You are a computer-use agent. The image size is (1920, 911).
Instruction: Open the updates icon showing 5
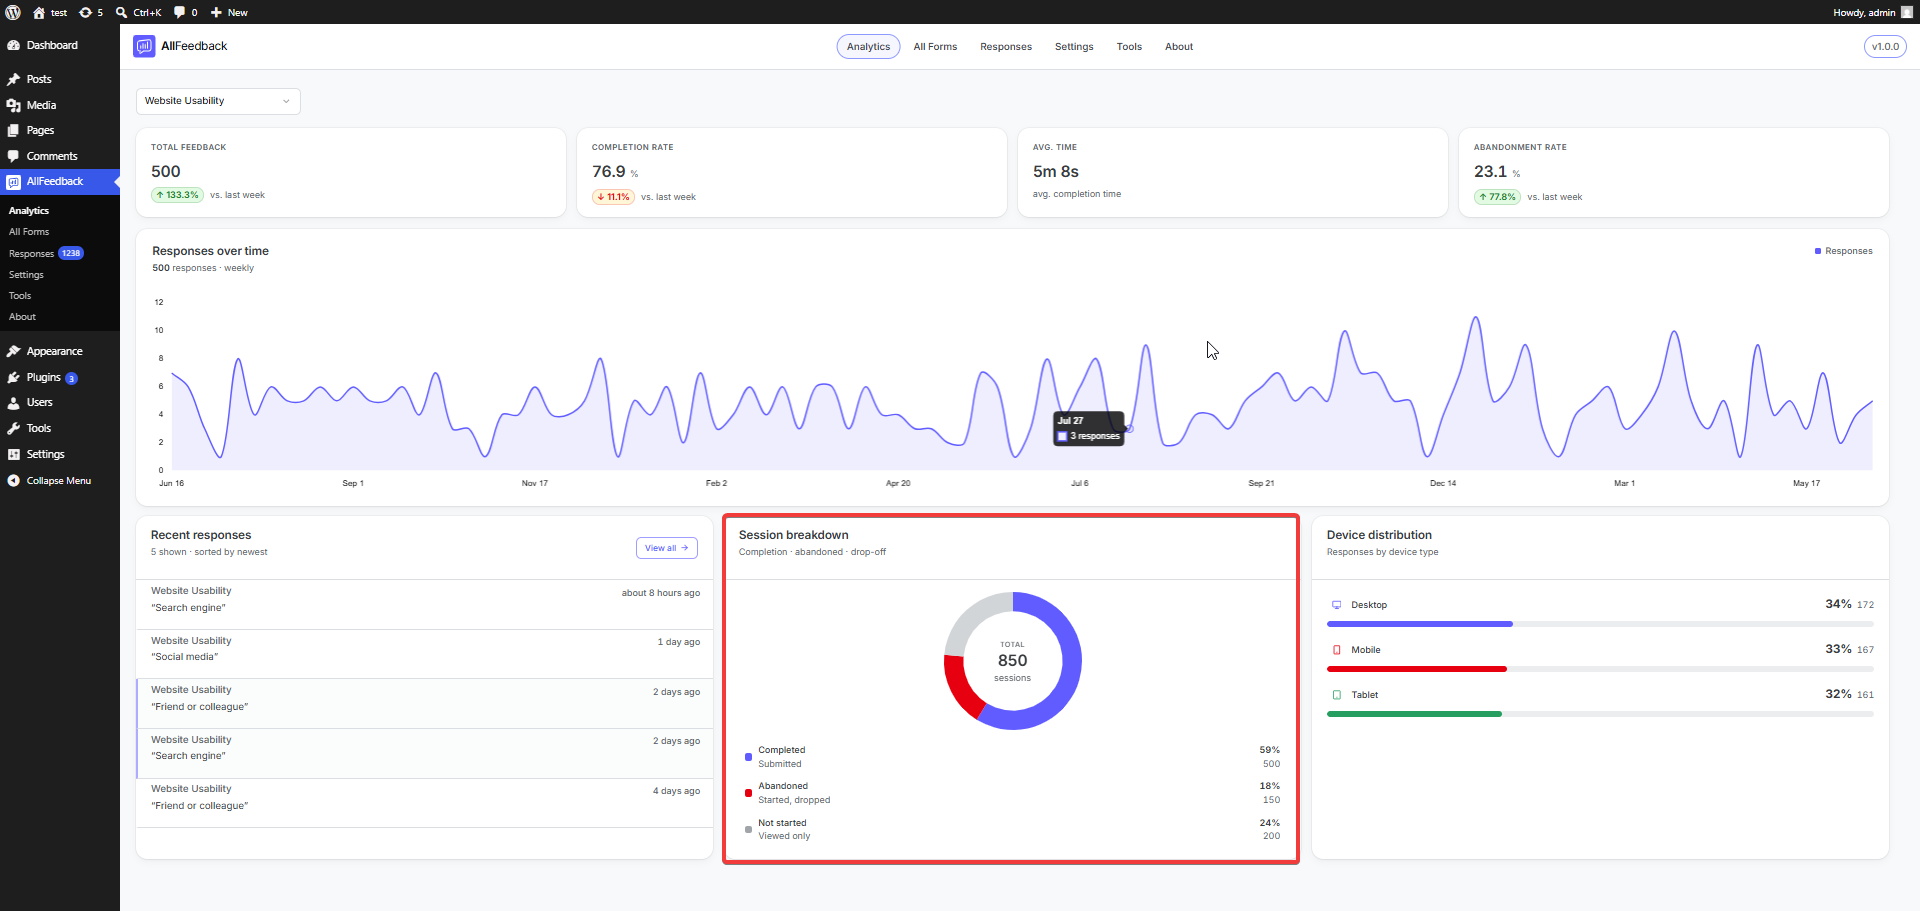click(x=91, y=12)
